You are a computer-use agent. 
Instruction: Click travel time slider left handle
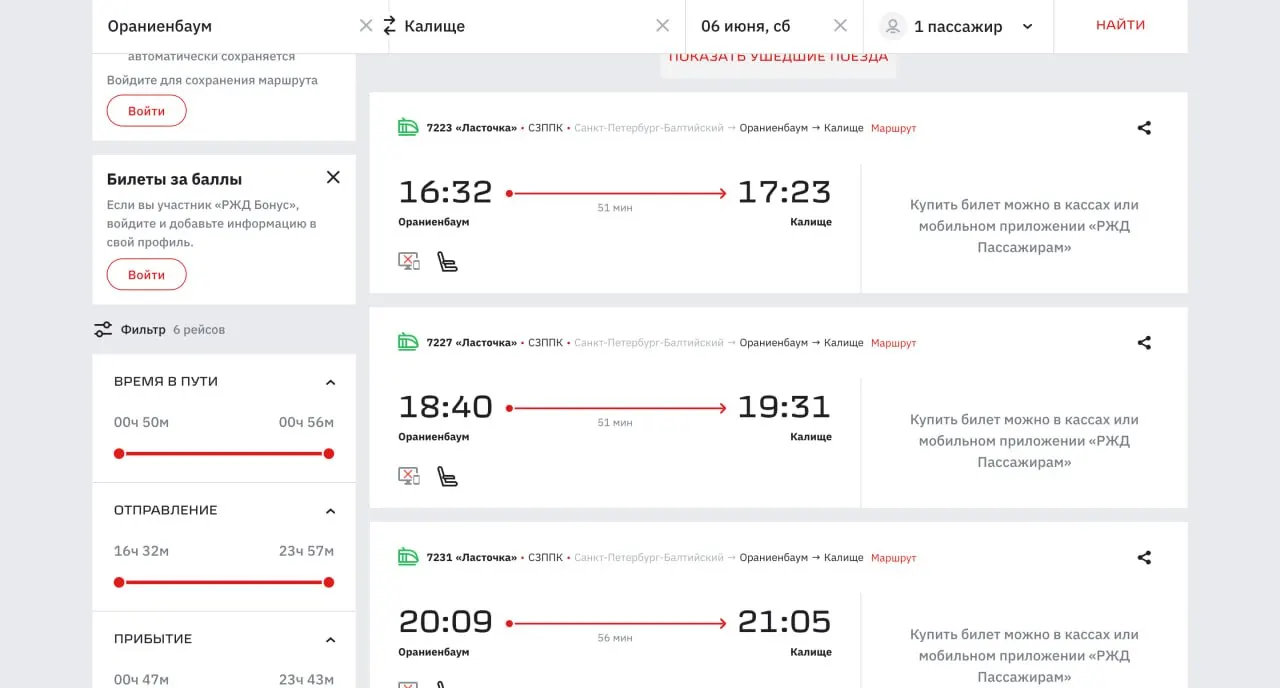coord(119,454)
